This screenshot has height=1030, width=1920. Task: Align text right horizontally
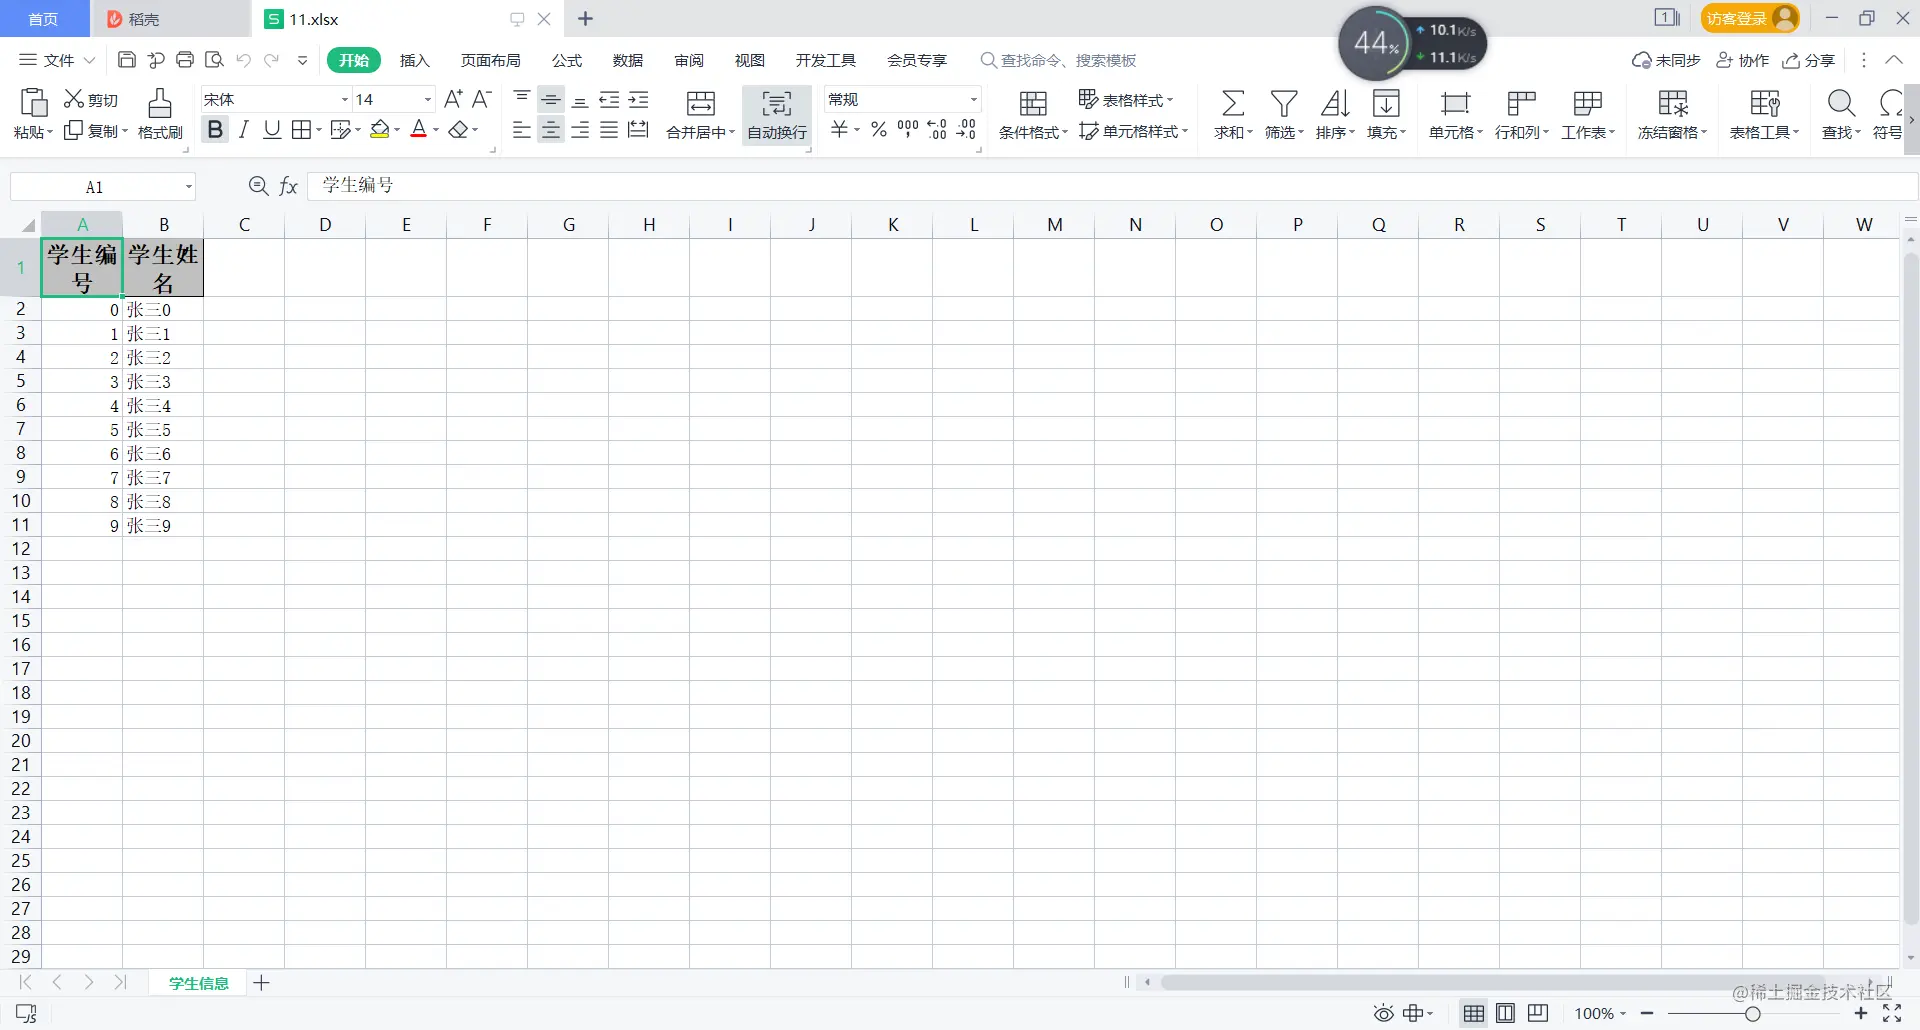tap(580, 130)
